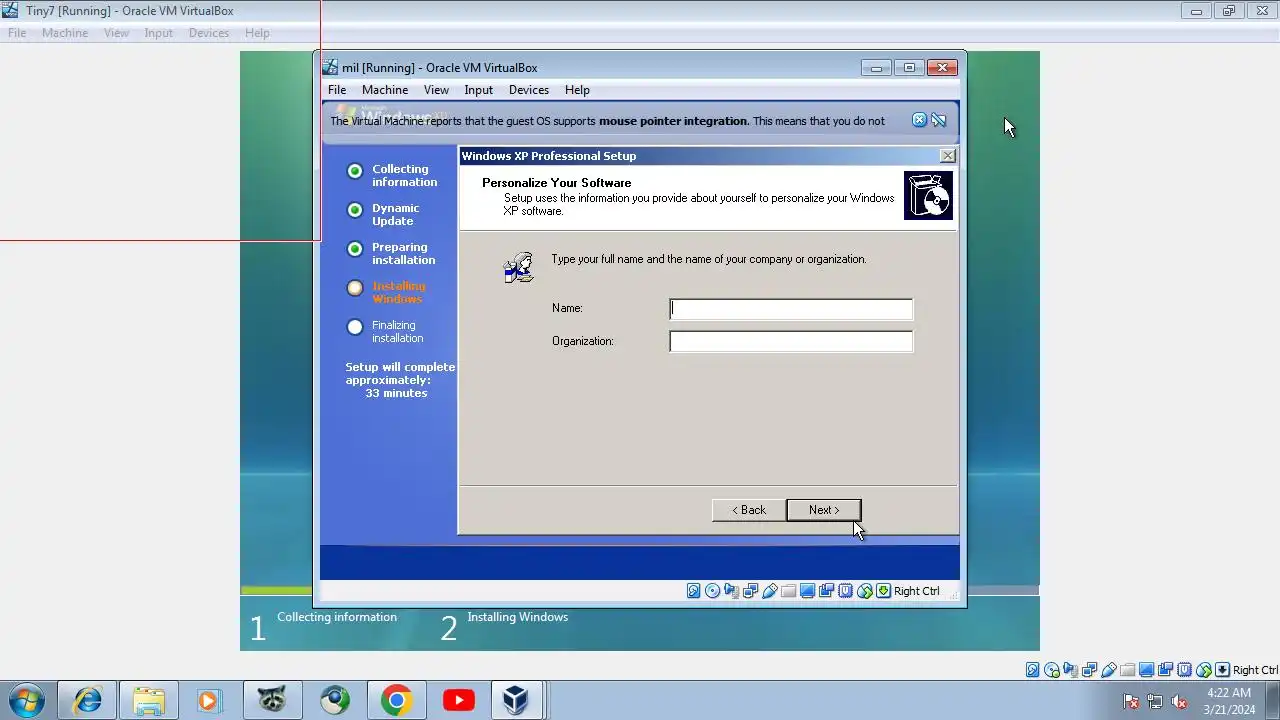1280x720 pixels.
Task: Click mouse integration indicator in Tiny7 status bar
Action: [1204, 670]
